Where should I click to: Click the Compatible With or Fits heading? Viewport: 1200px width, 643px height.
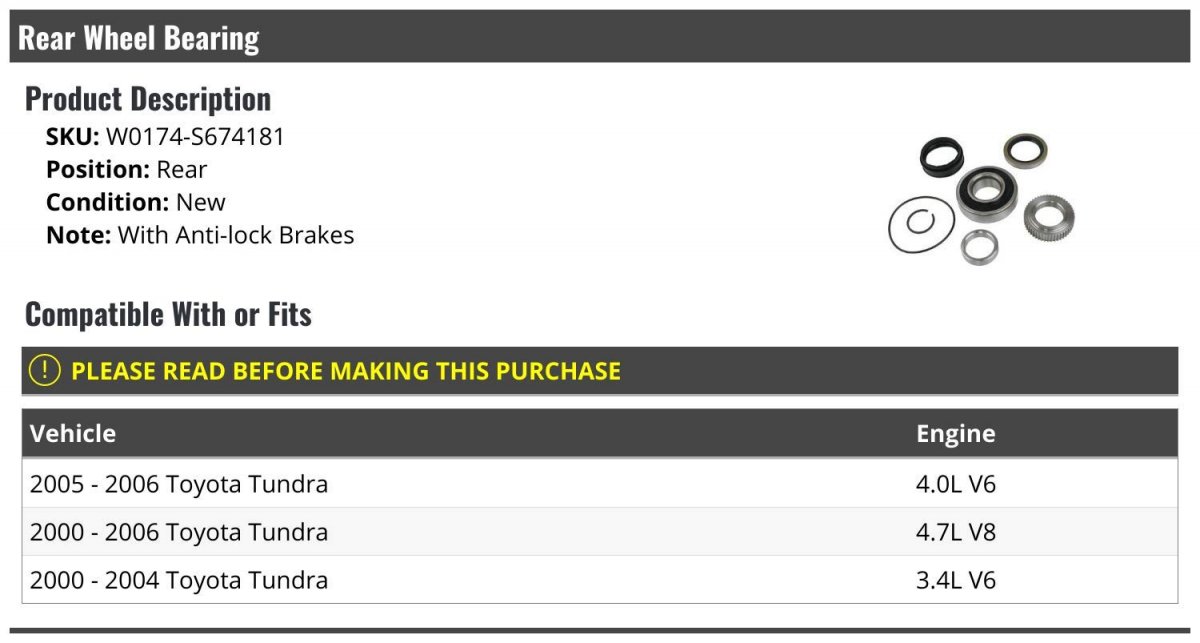tap(168, 315)
